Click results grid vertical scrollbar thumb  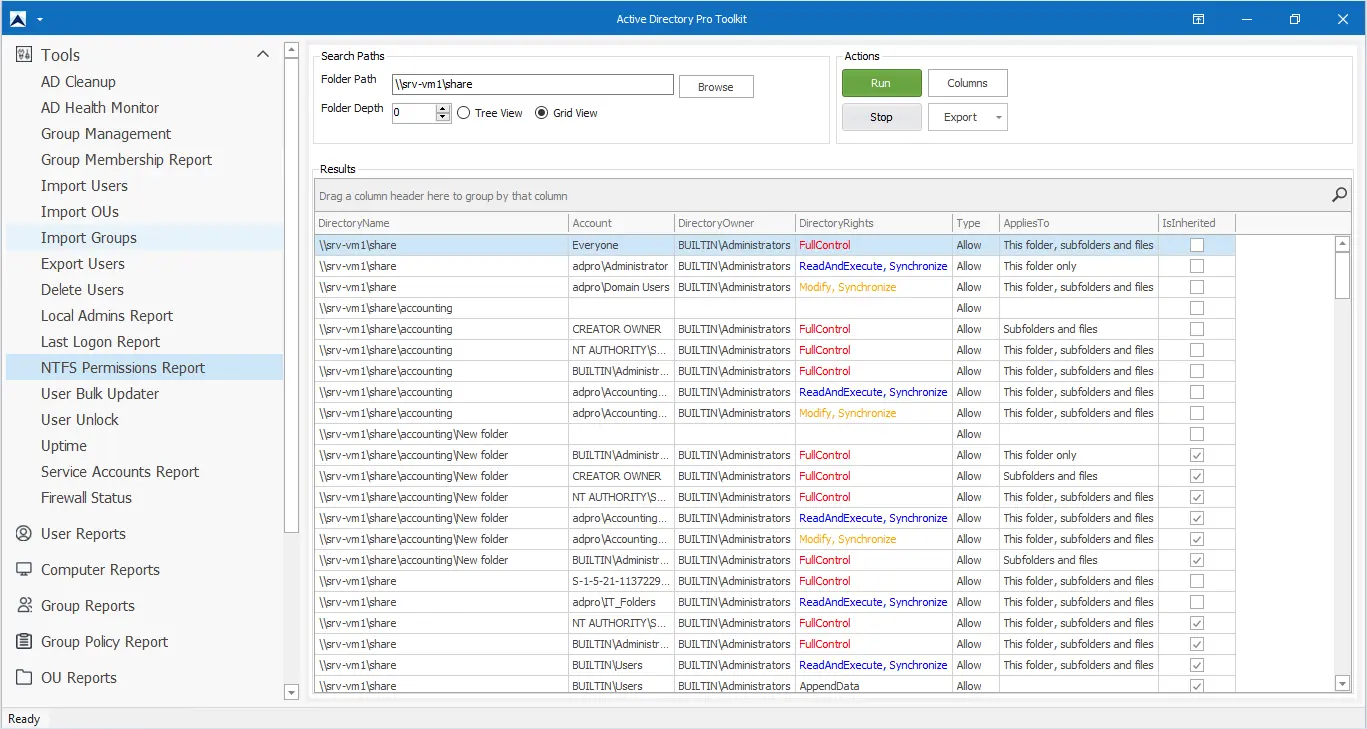(1342, 275)
